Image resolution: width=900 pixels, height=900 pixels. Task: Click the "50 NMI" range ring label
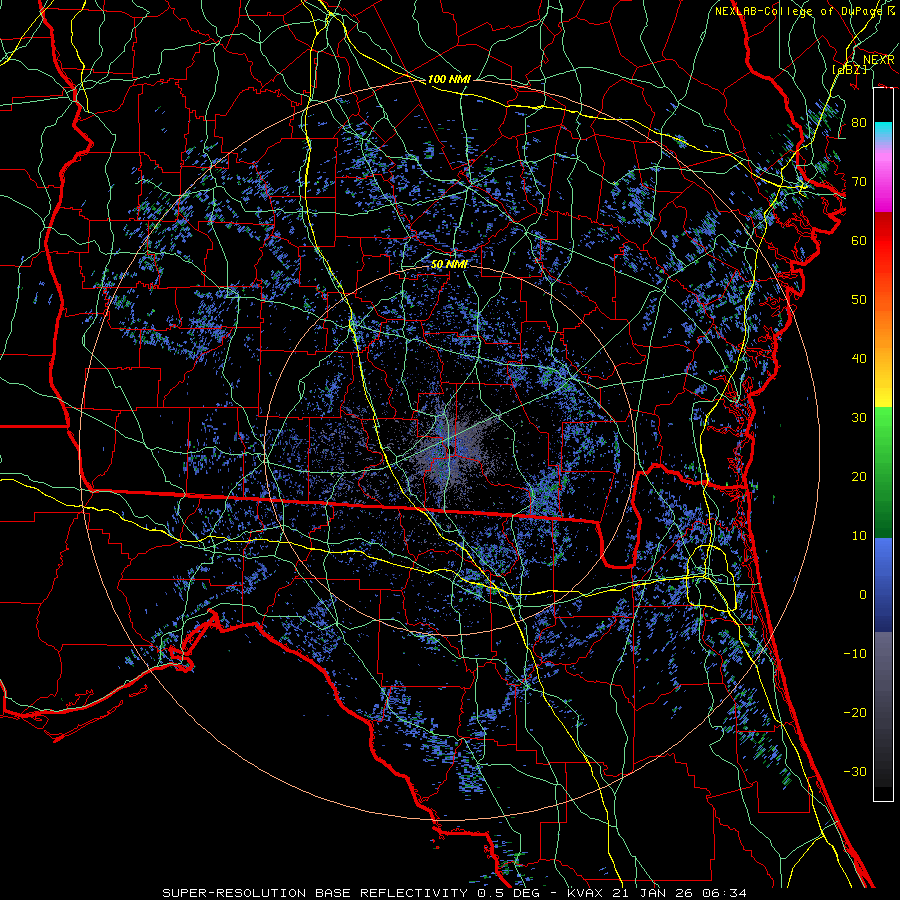[449, 264]
